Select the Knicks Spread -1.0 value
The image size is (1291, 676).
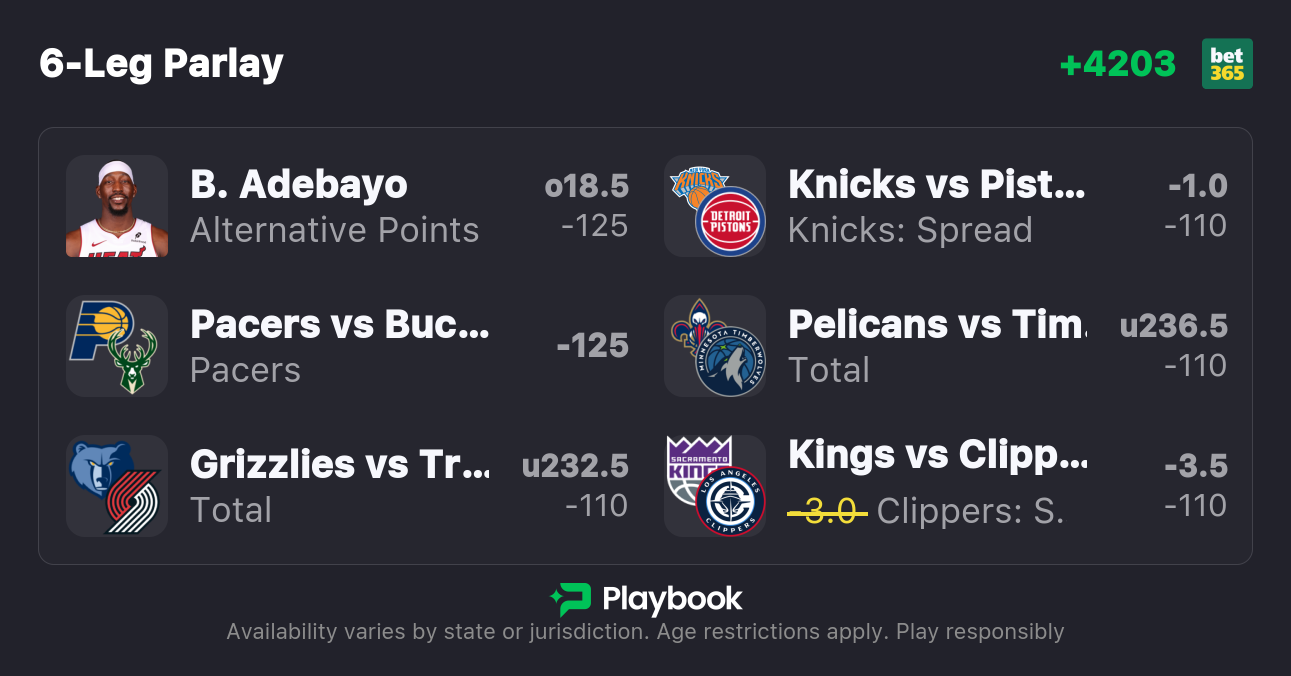pos(1197,186)
